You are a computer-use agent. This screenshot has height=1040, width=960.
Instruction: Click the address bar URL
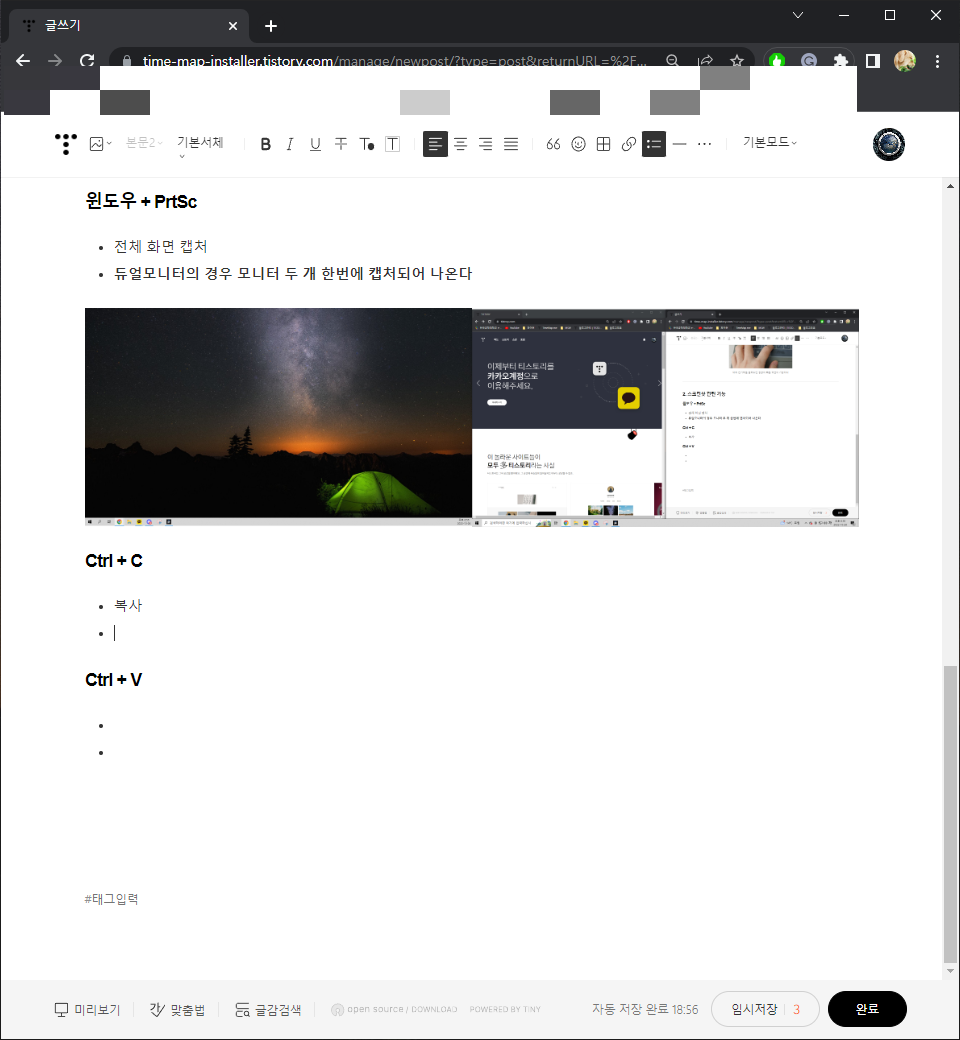tap(394, 61)
